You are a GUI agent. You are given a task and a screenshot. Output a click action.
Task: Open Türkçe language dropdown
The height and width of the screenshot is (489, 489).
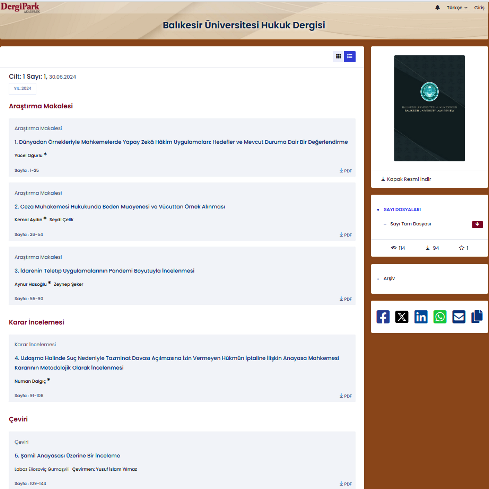(457, 7)
